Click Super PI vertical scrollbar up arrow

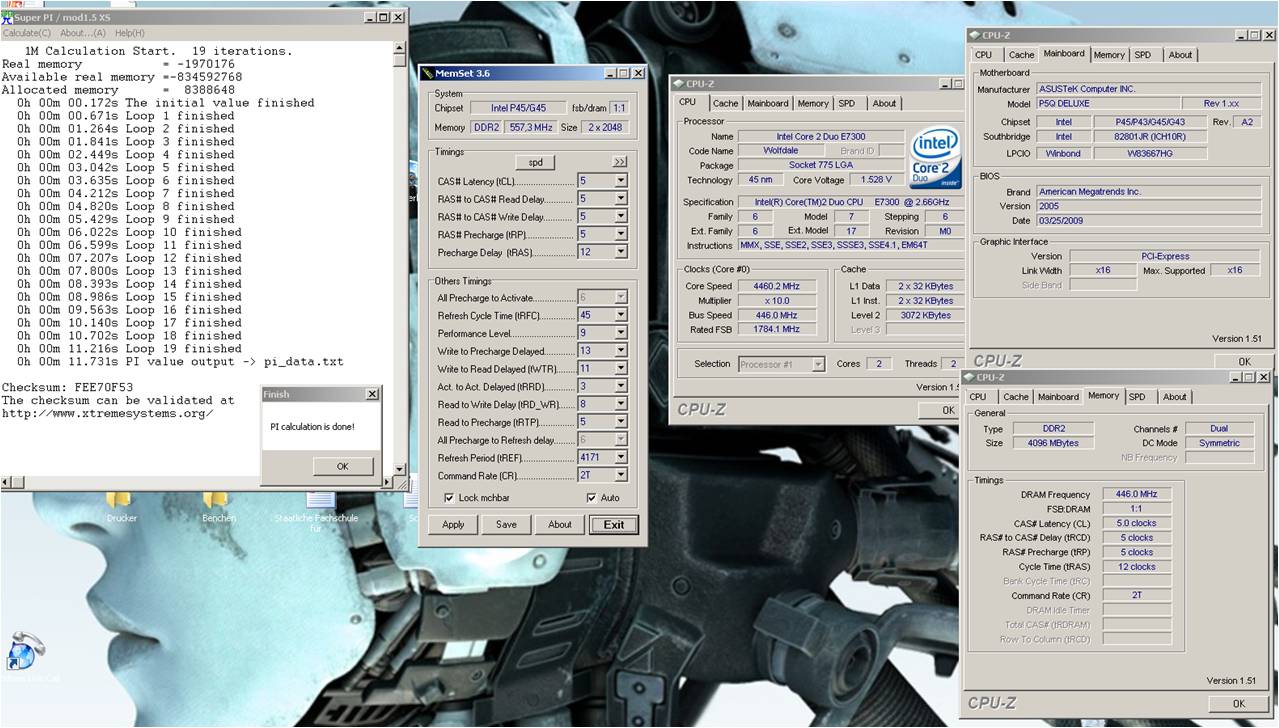tap(400, 47)
